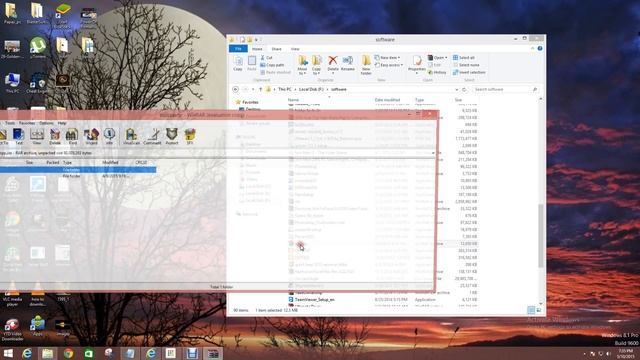The width and height of the screenshot is (640, 360).
Task: Click the Info icon in WinRAR toolbar
Action: 109,136
